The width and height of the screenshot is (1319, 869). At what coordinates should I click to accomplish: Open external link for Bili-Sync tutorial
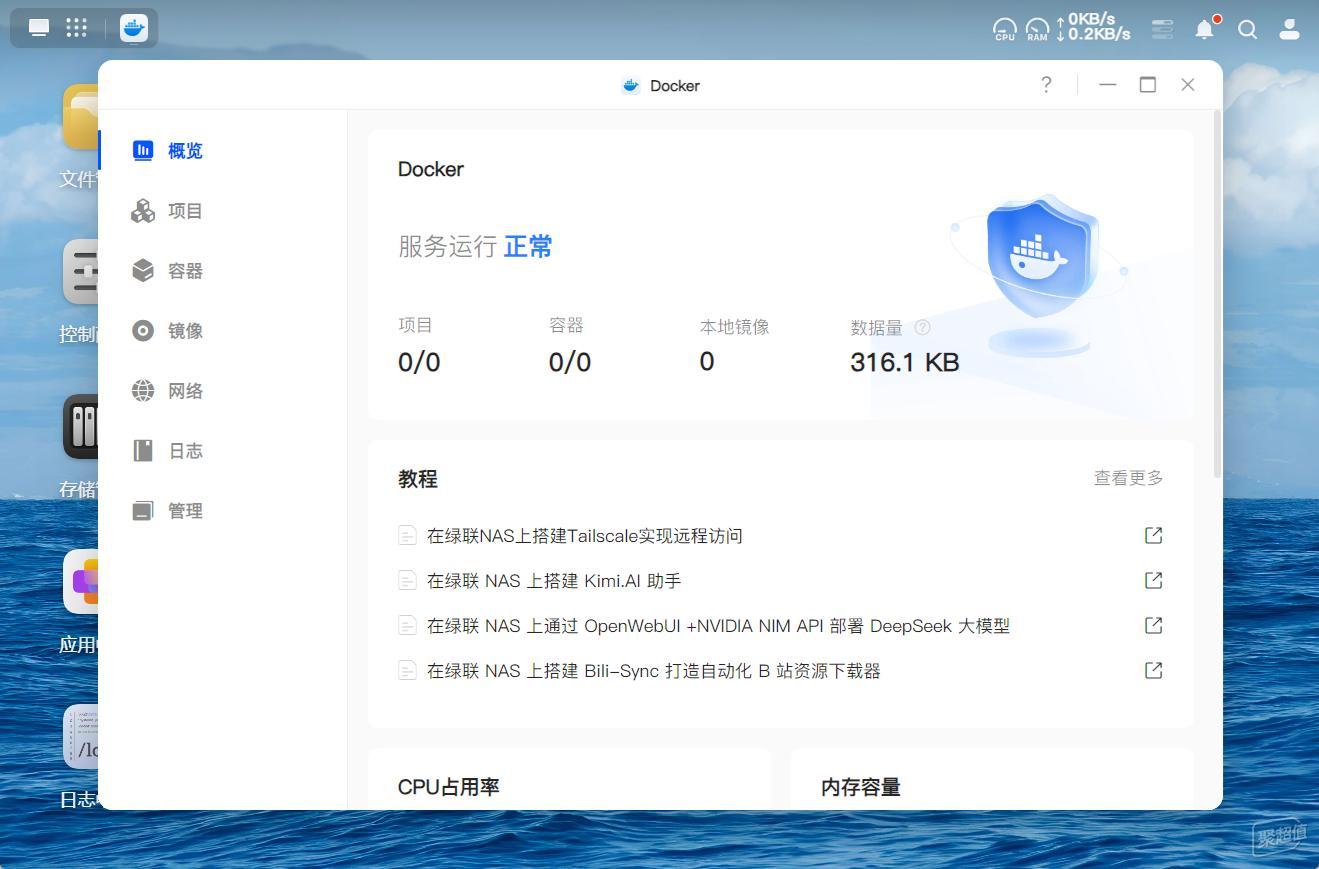1153,671
